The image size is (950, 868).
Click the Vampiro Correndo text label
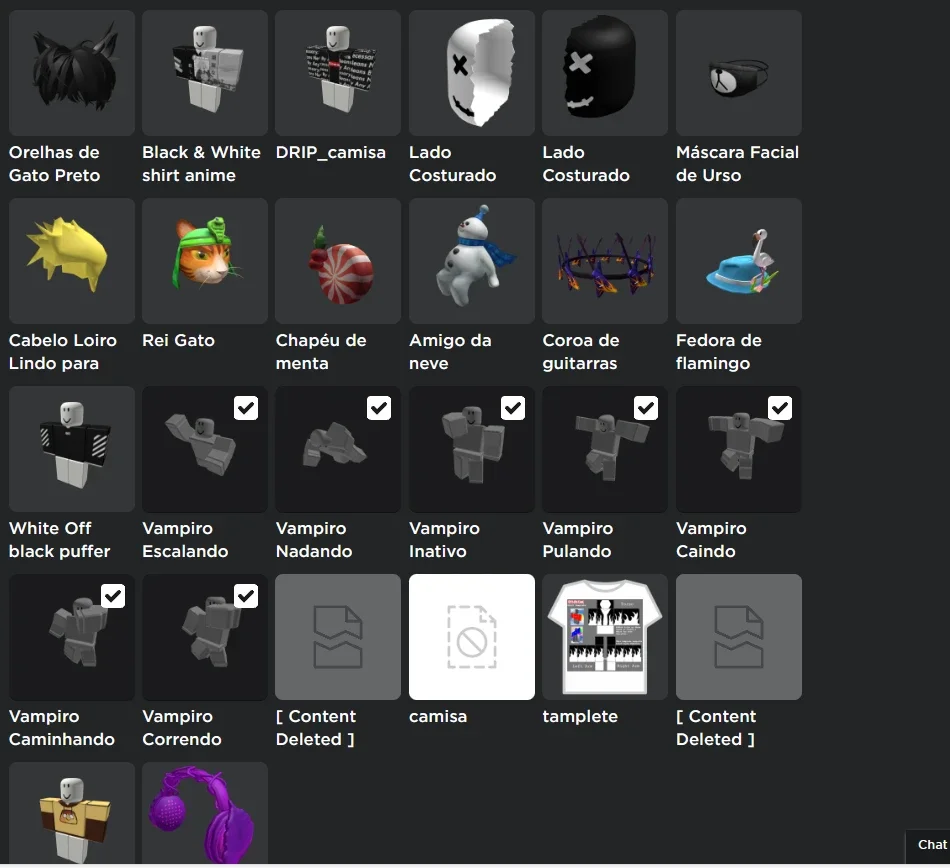[182, 727]
